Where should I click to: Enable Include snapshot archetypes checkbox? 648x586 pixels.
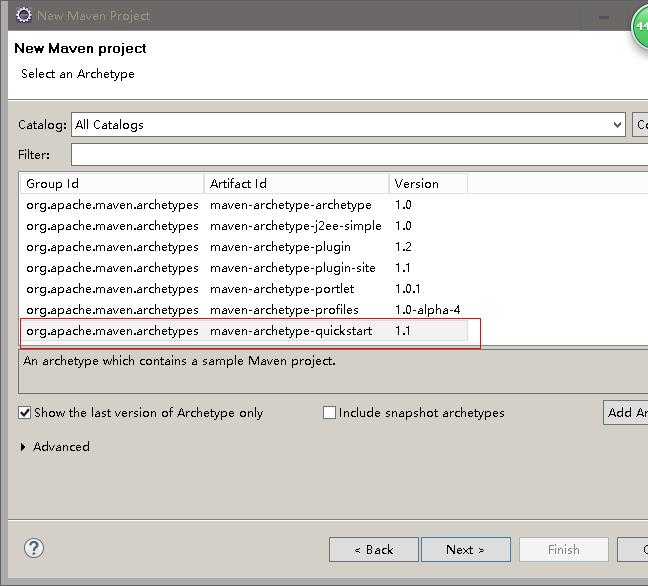tap(329, 412)
